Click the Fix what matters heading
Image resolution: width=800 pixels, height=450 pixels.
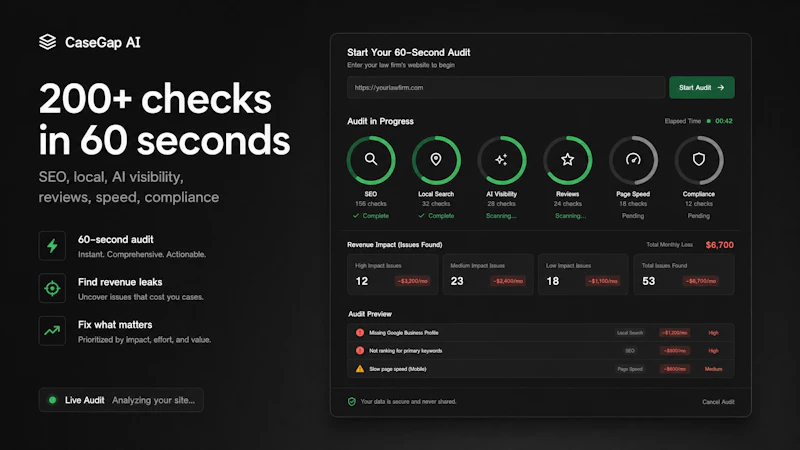[x=115, y=324]
